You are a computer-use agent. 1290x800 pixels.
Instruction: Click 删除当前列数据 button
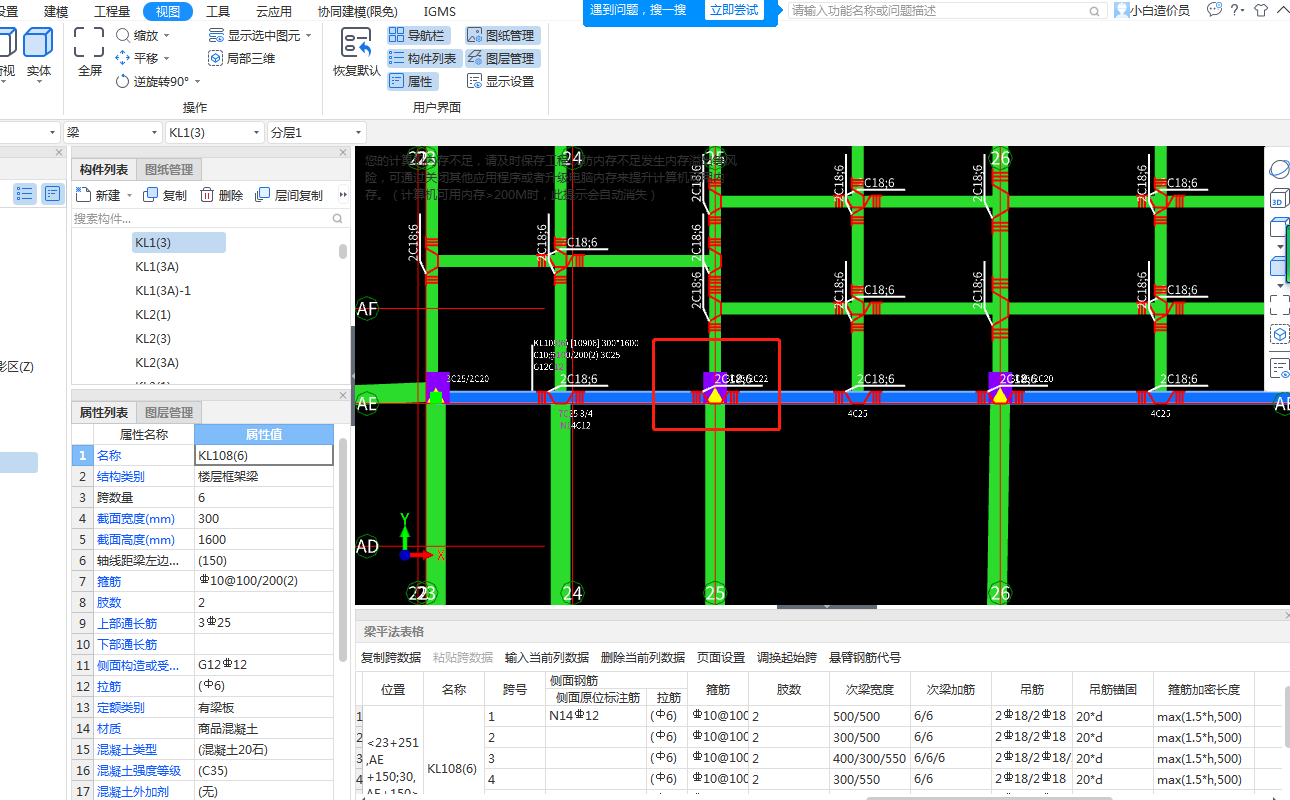click(643, 657)
